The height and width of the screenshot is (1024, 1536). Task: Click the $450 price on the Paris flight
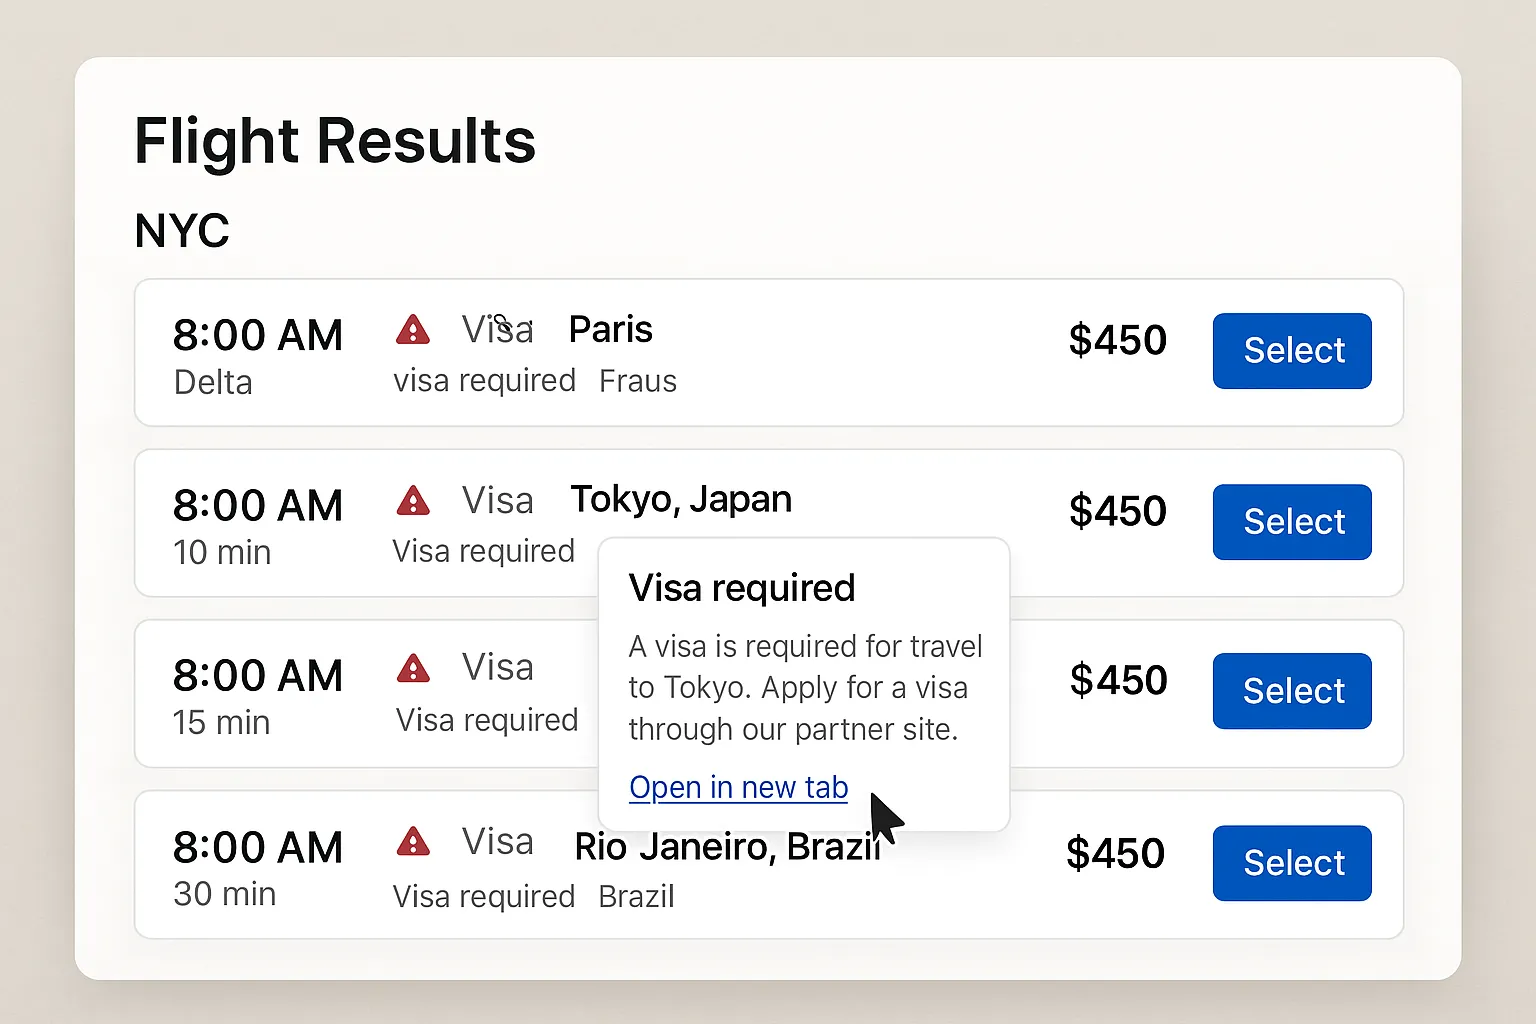point(1116,339)
